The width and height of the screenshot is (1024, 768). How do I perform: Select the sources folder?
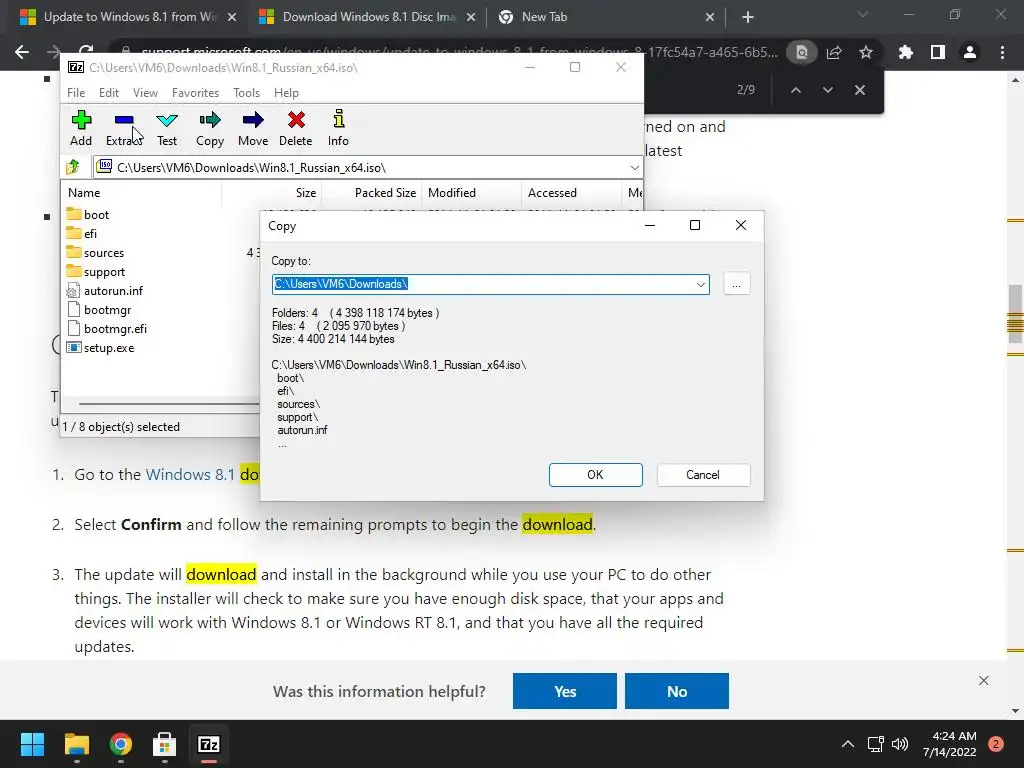point(103,253)
